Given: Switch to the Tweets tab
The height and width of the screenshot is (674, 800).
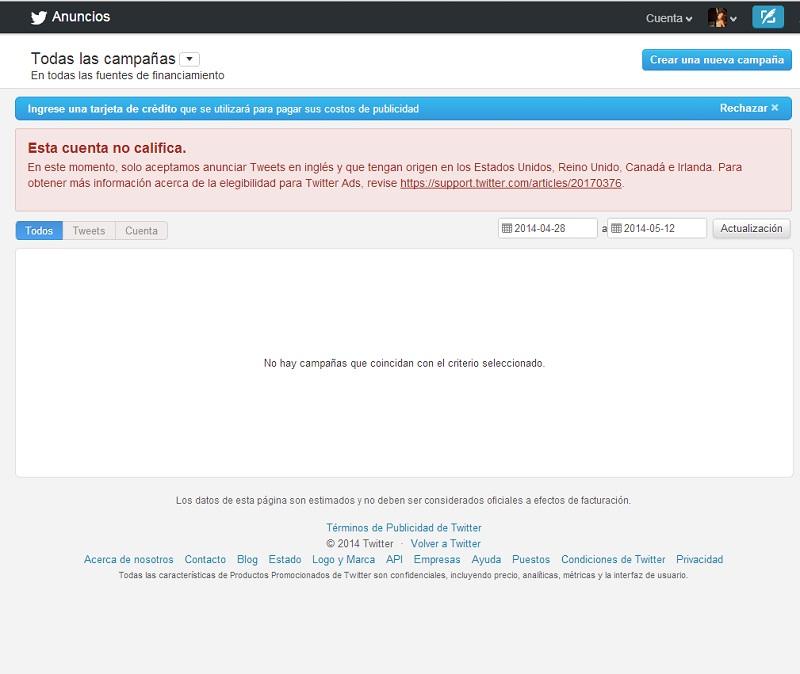Looking at the screenshot, I should click(x=88, y=230).
